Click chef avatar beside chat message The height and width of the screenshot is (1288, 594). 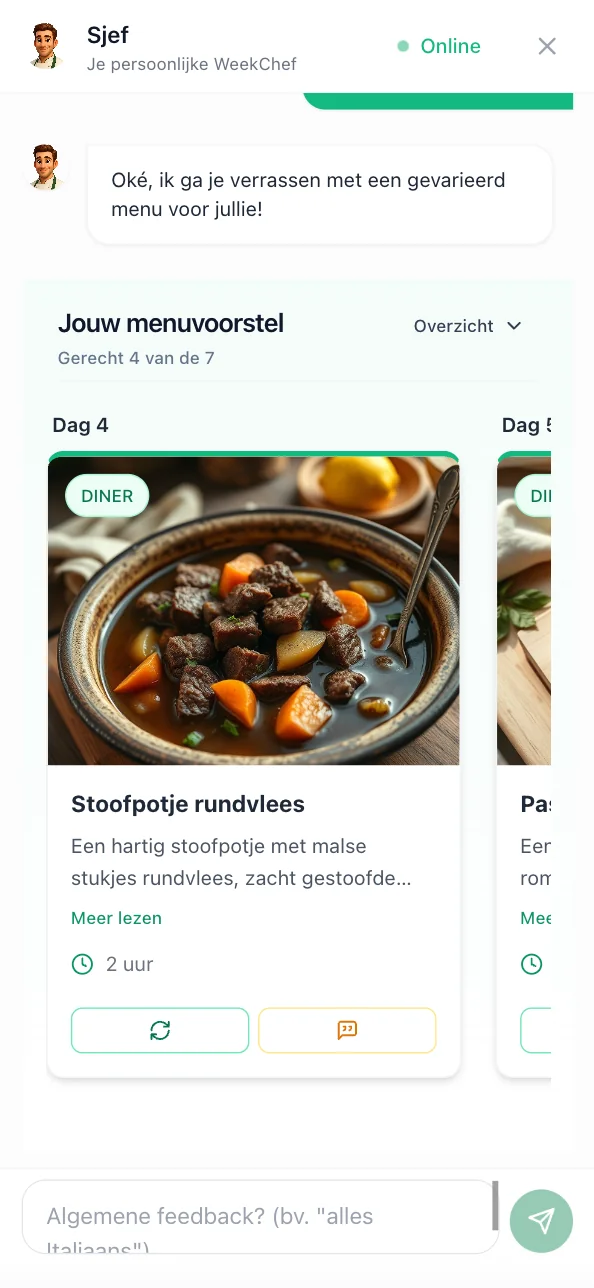coord(43,168)
